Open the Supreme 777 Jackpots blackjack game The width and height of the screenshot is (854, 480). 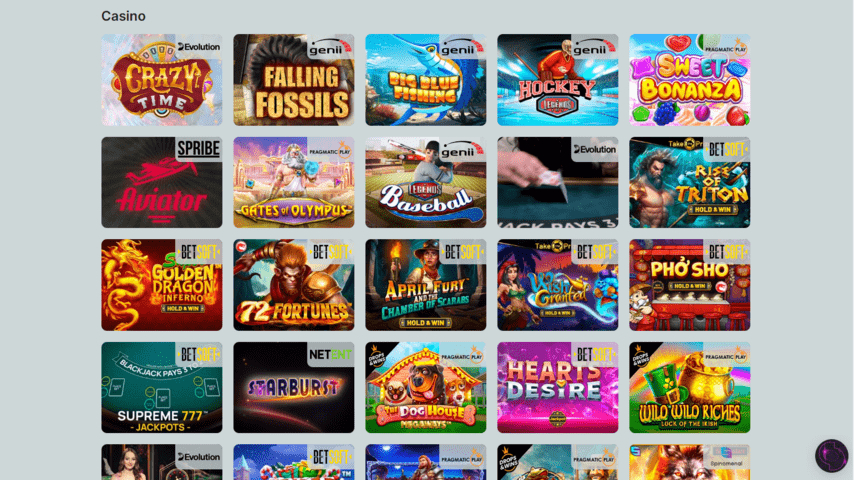pos(162,387)
